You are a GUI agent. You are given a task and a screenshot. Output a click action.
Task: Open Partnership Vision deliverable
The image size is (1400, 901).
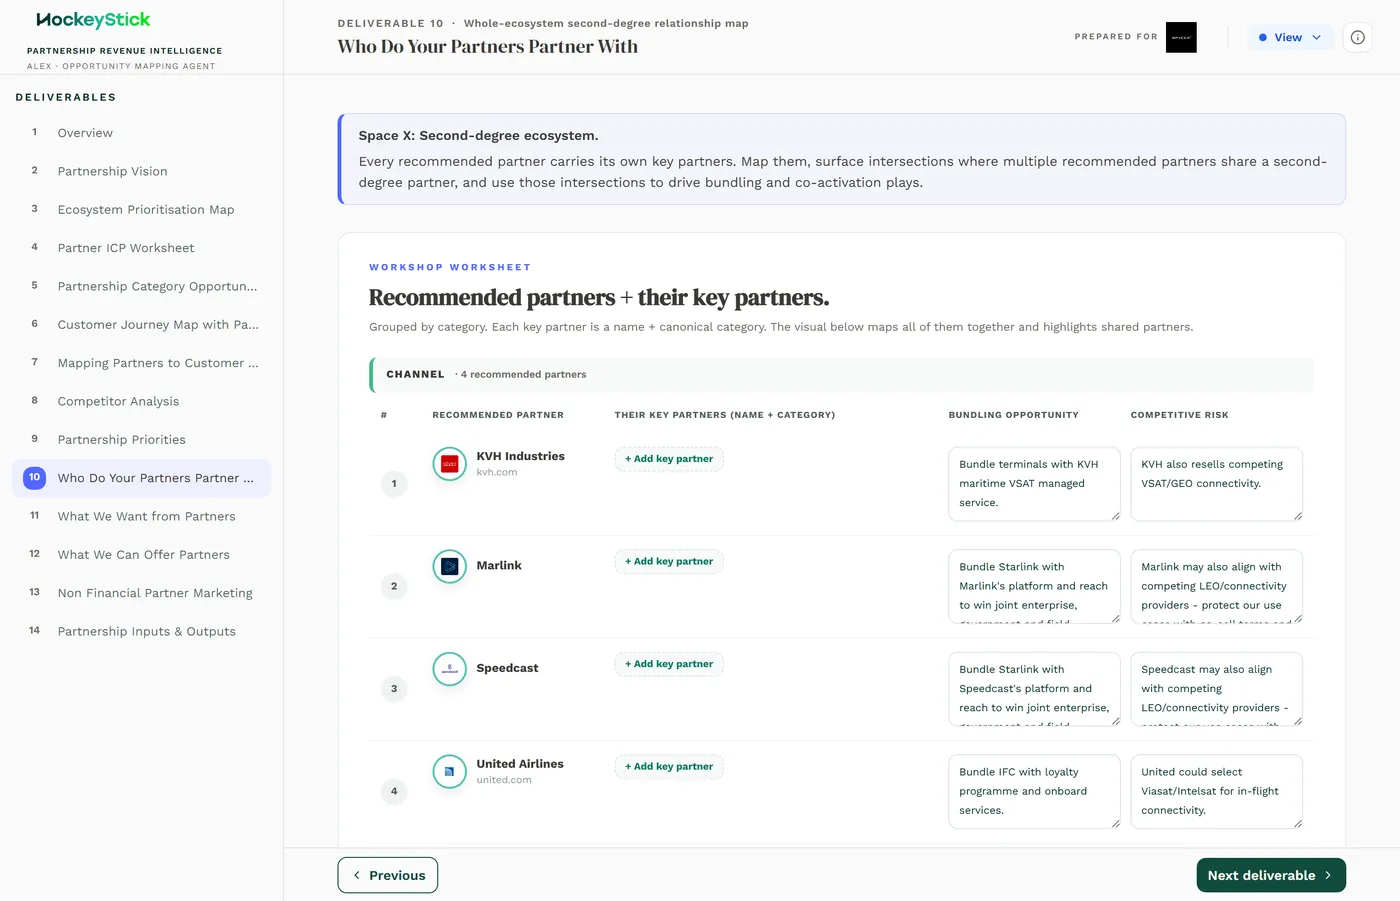click(141, 171)
